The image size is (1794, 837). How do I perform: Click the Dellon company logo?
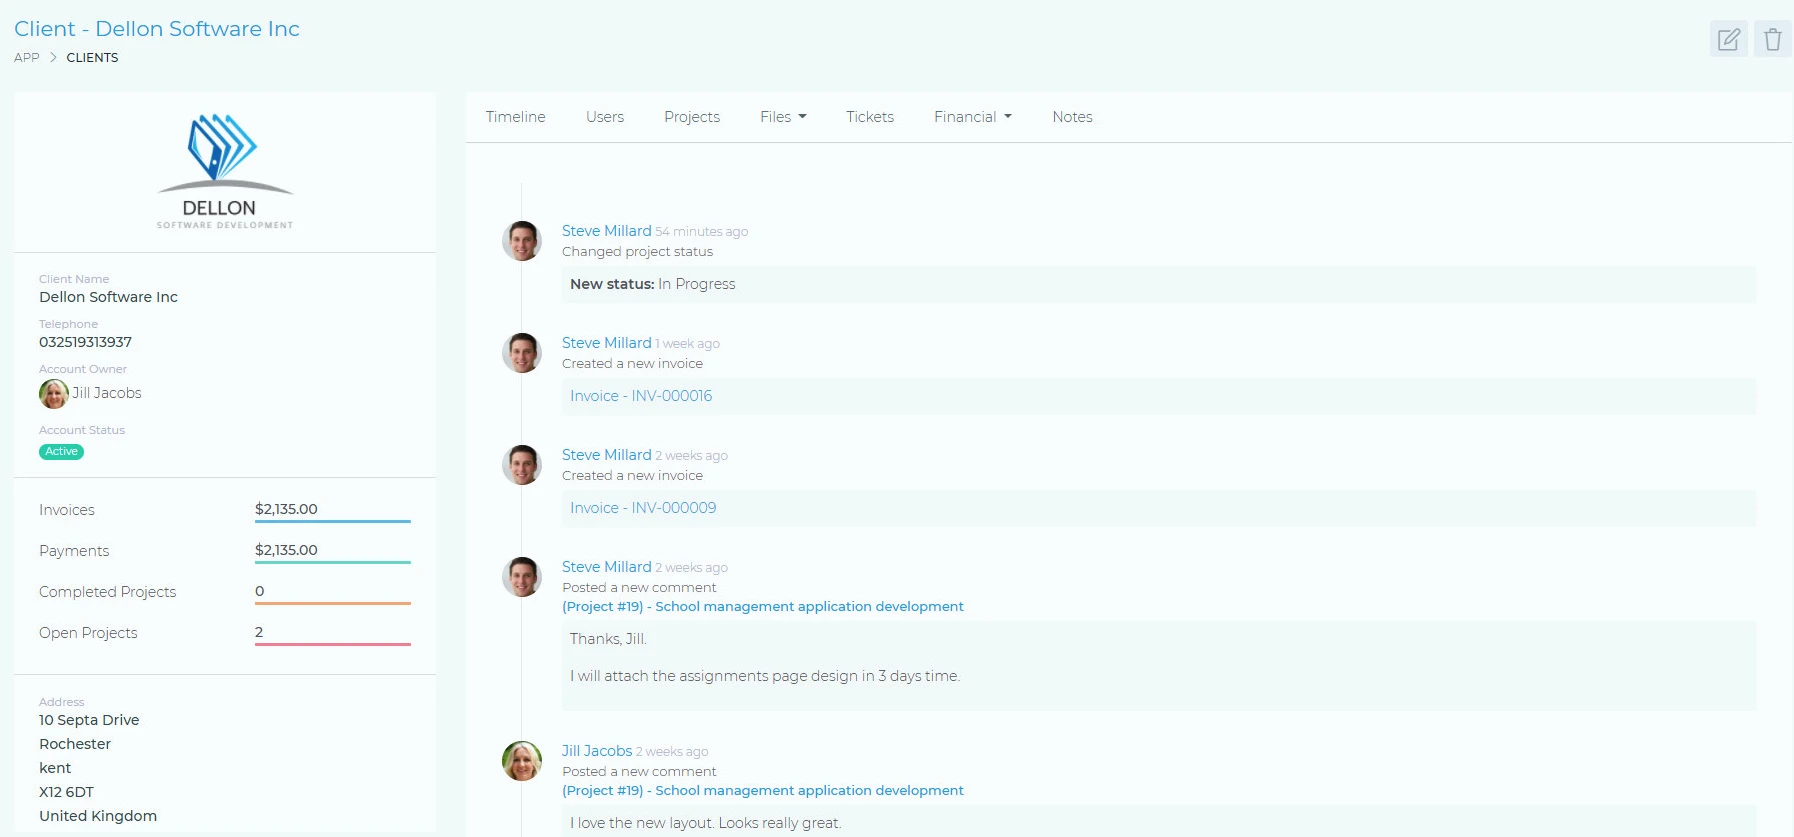[224, 170]
